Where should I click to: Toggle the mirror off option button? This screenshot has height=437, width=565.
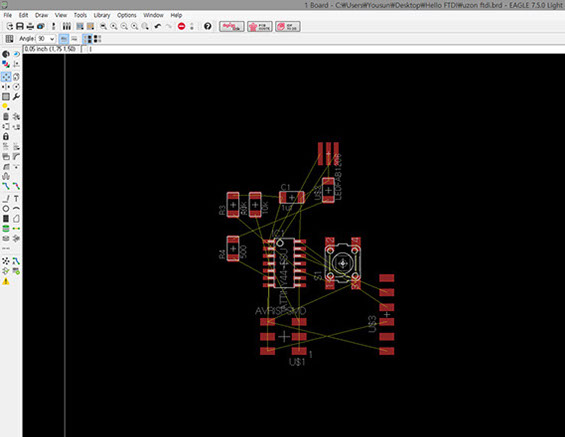64,39
